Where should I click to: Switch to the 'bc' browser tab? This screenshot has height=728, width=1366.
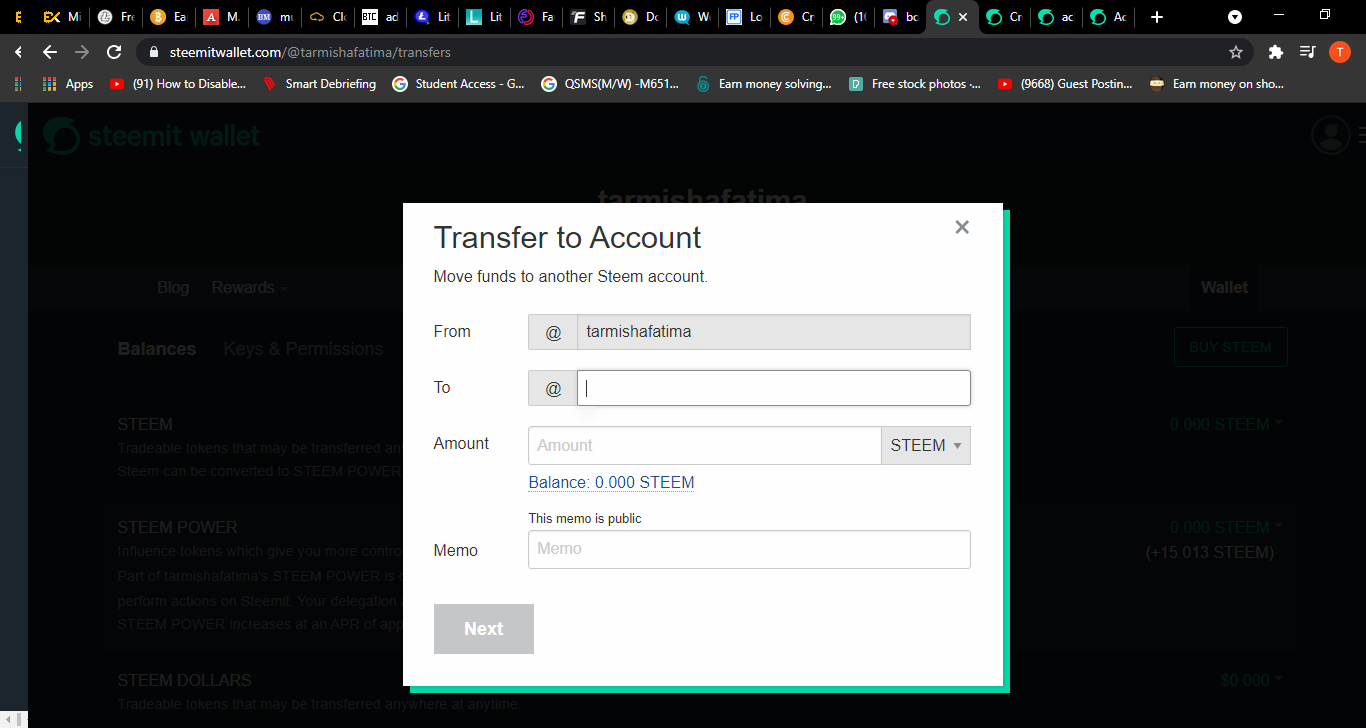[902, 17]
